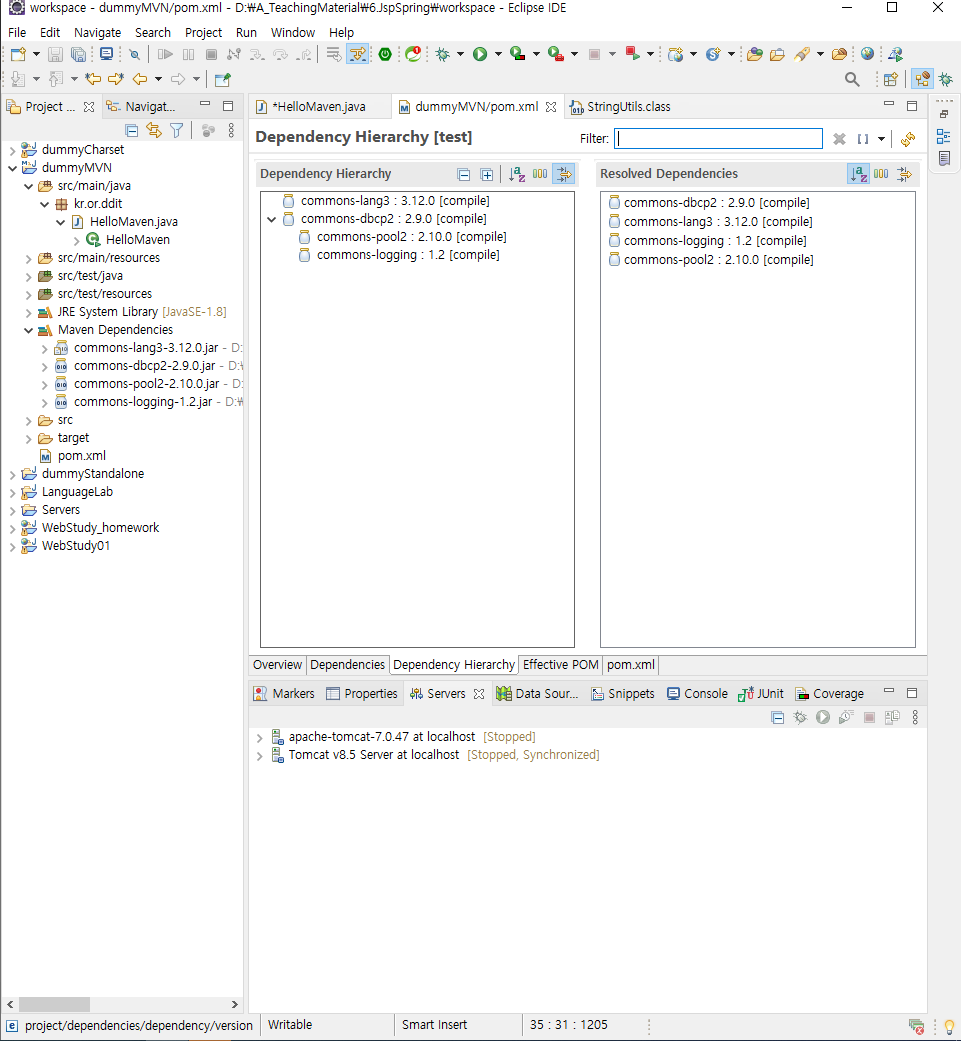Click the Save All toolbar icon
Viewport: 961px width, 1041px height.
pyautogui.click(x=78, y=54)
